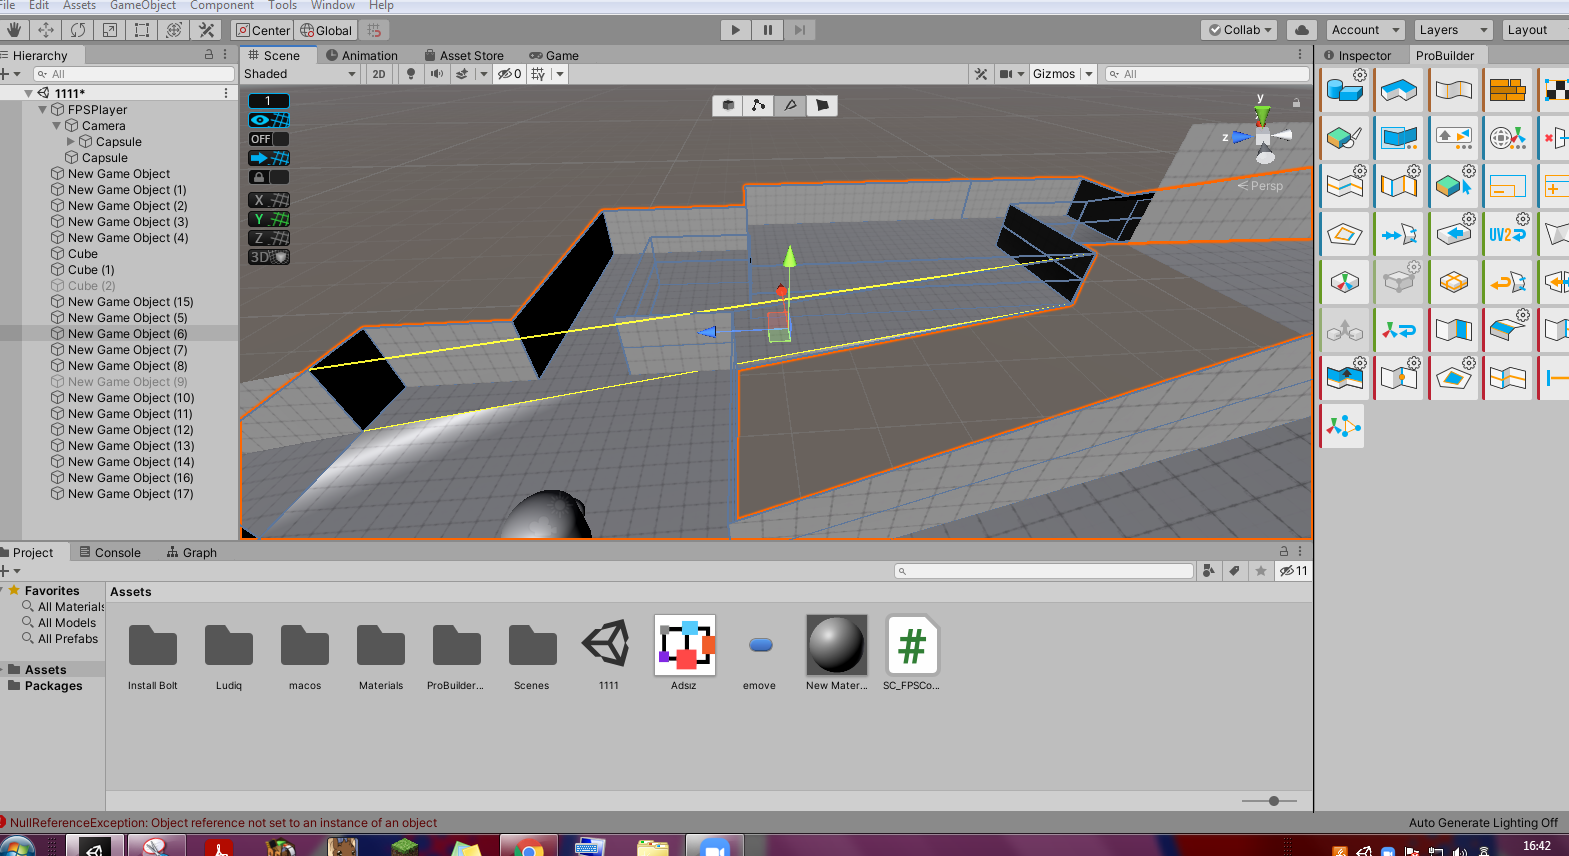1569x856 pixels.
Task: Open the Shaded draw mode dropdown
Action: tap(300, 74)
